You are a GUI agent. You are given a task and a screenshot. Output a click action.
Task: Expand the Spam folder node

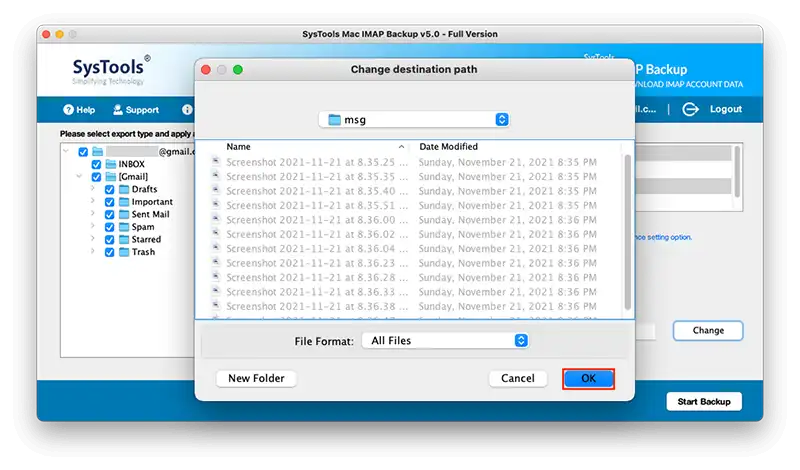click(92, 226)
